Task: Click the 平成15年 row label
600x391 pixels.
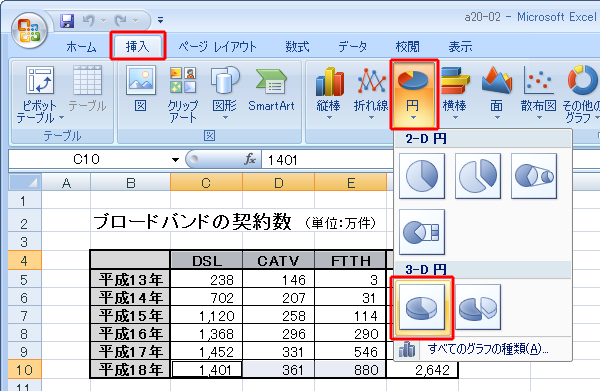Action: [x=130, y=315]
